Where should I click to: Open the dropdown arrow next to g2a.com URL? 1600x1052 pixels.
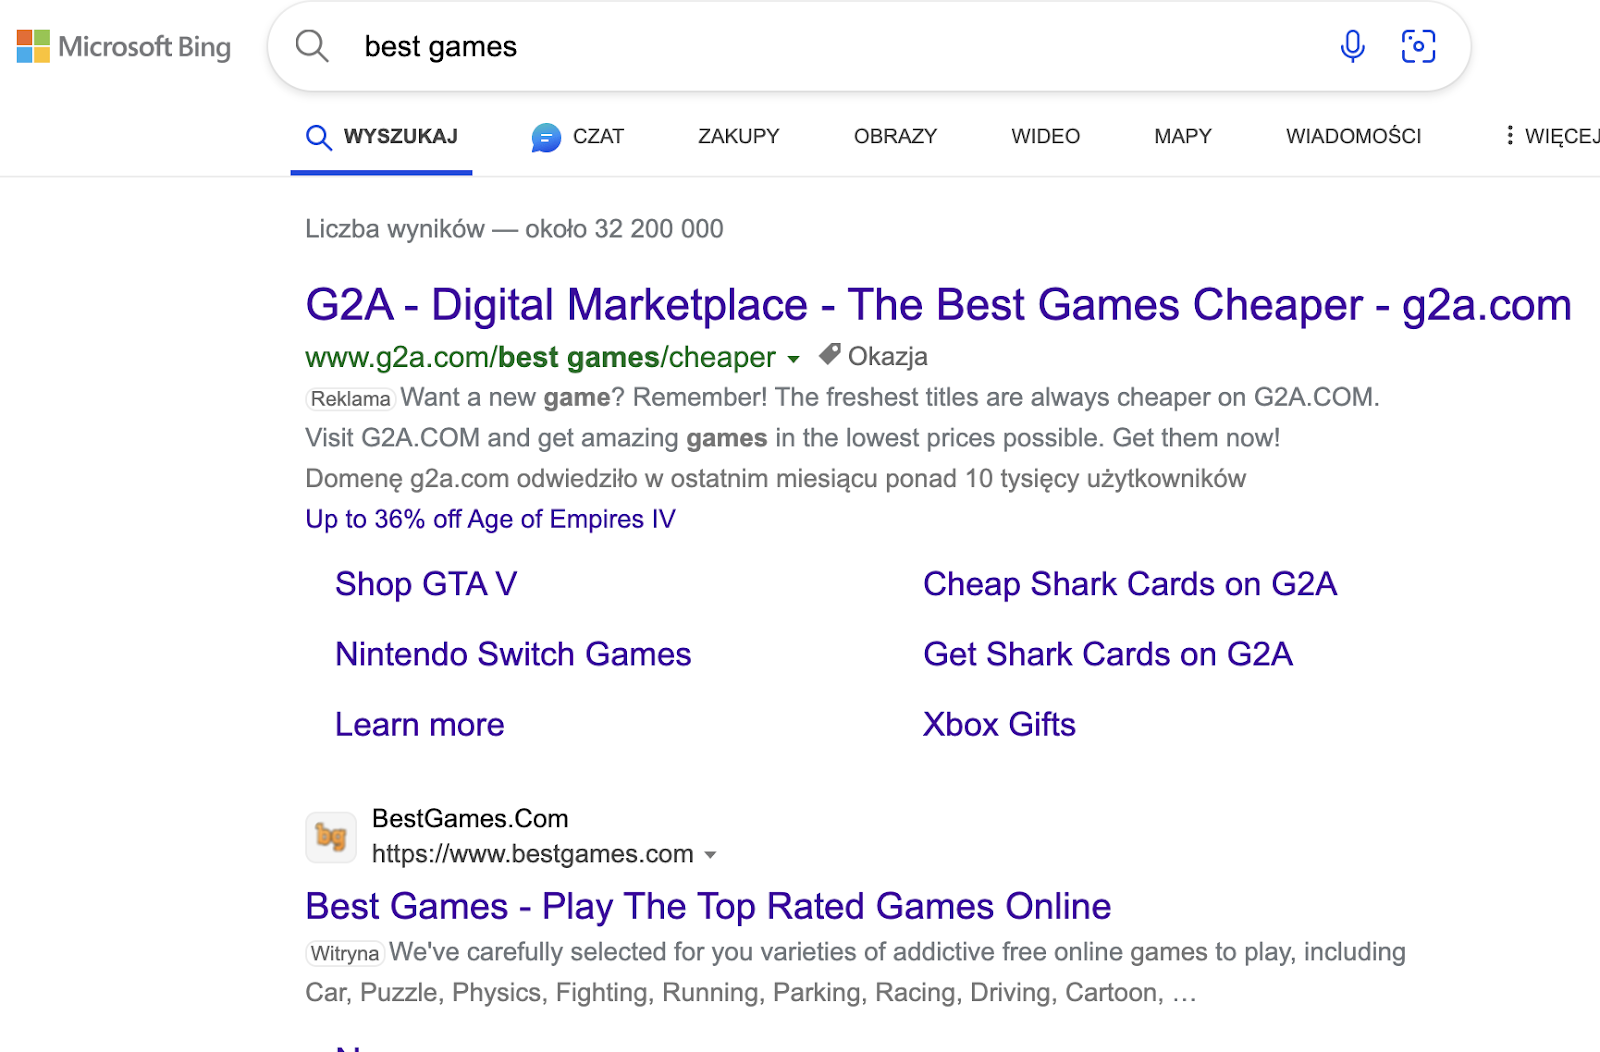click(793, 359)
